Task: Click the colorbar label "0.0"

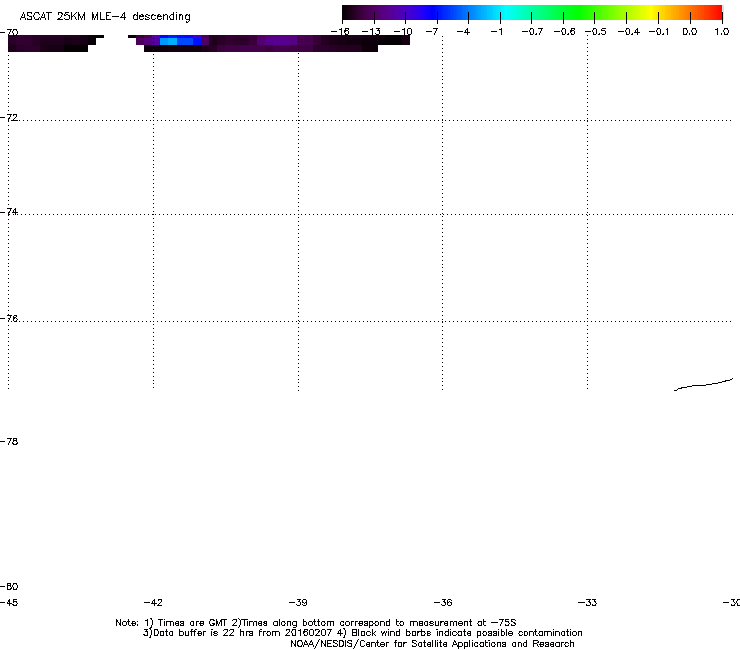Action: pyautogui.click(x=690, y=32)
